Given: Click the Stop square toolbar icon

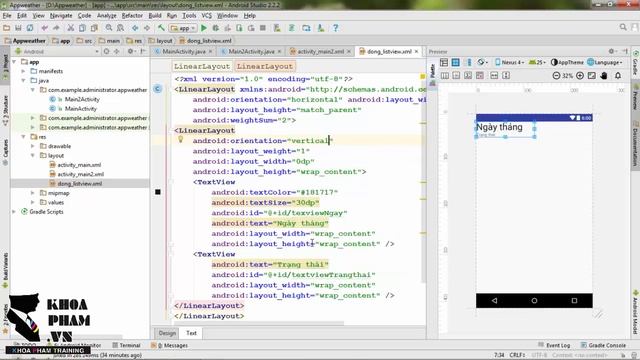Looking at the screenshot, I should (x=263, y=28).
